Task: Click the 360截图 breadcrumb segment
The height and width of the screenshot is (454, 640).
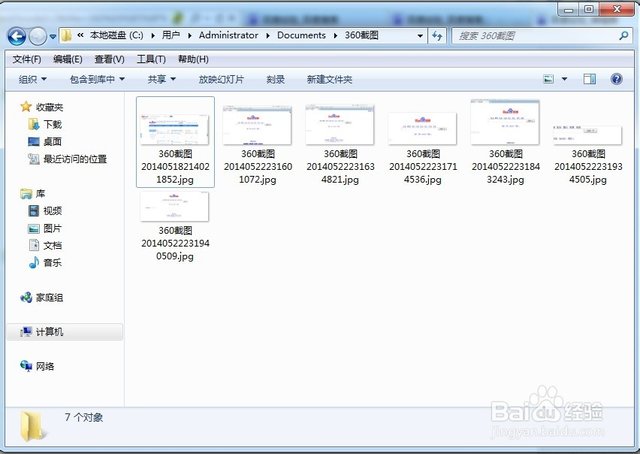Action: click(361, 36)
